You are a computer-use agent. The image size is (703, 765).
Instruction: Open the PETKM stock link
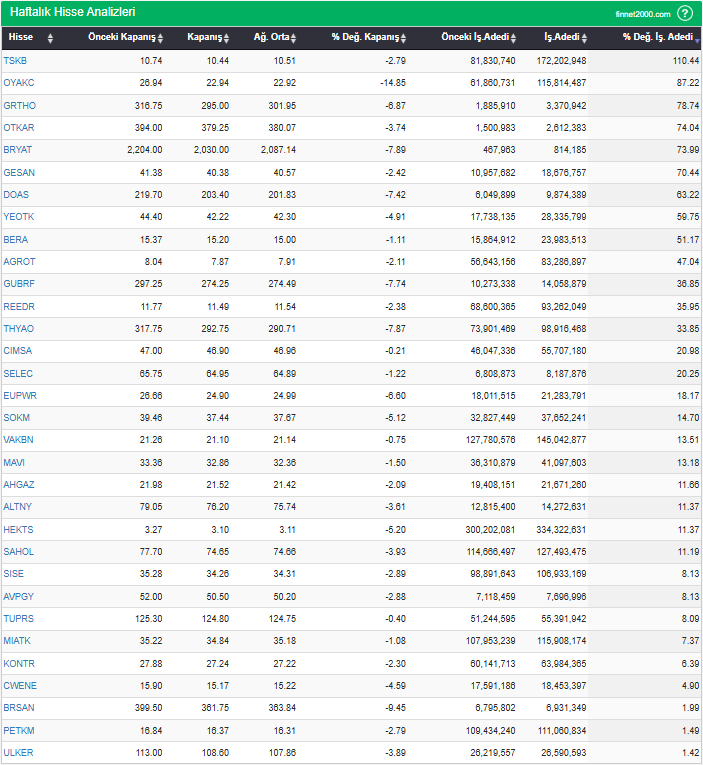coord(19,730)
